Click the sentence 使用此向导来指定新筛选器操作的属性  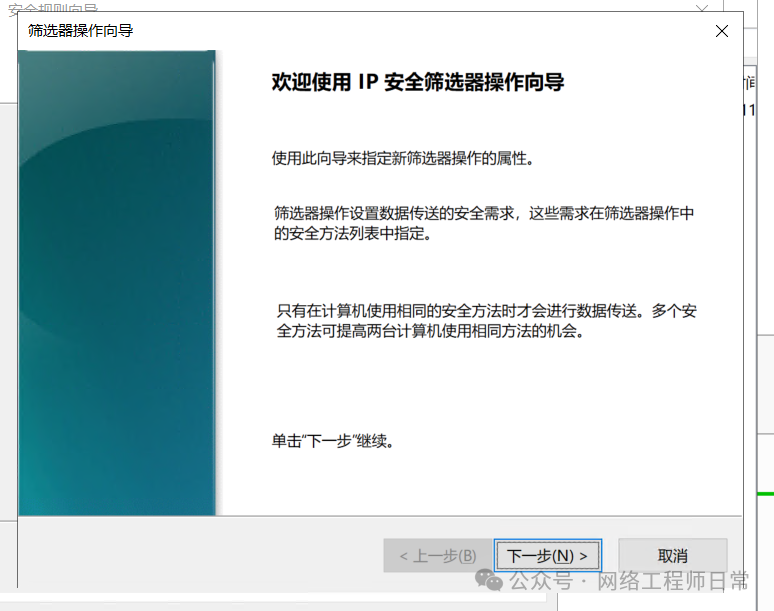pos(403,158)
